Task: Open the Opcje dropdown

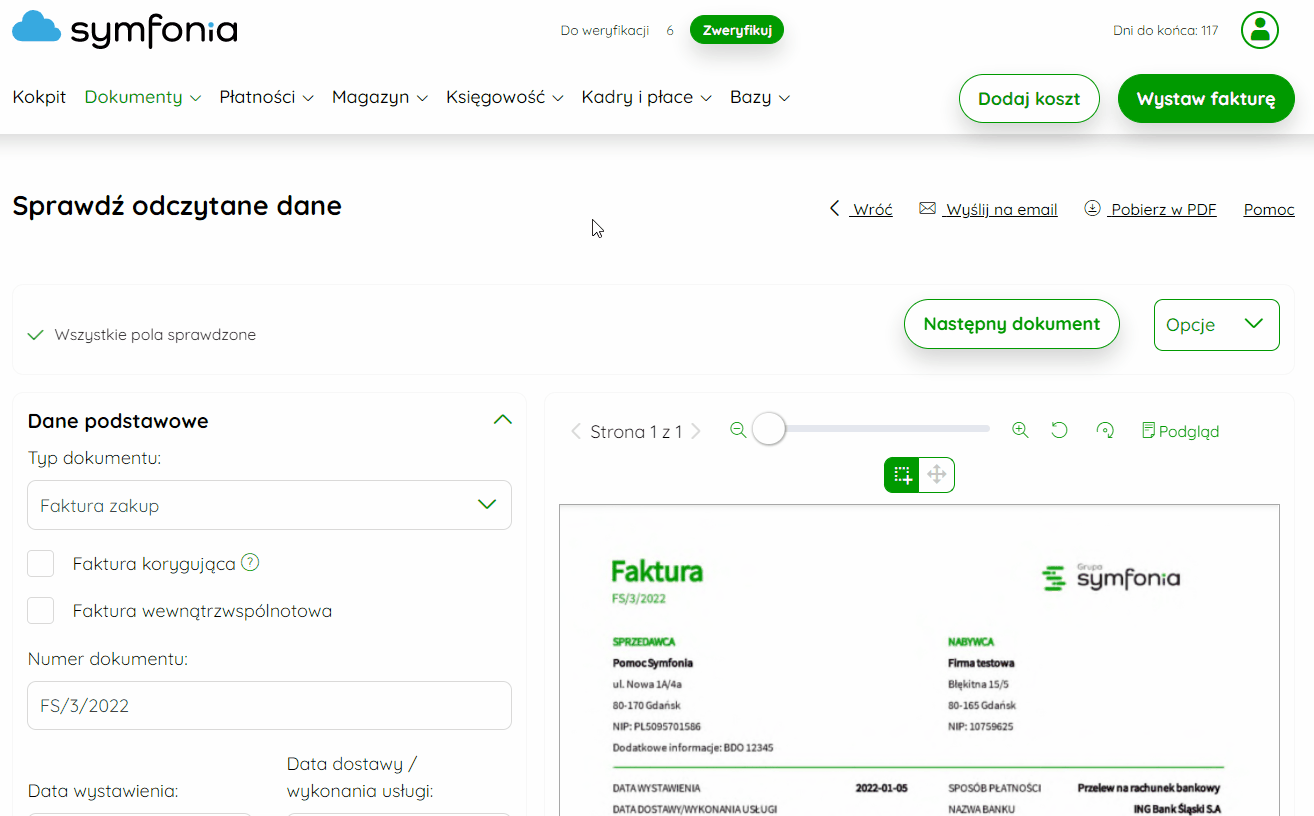Action: (x=1216, y=325)
